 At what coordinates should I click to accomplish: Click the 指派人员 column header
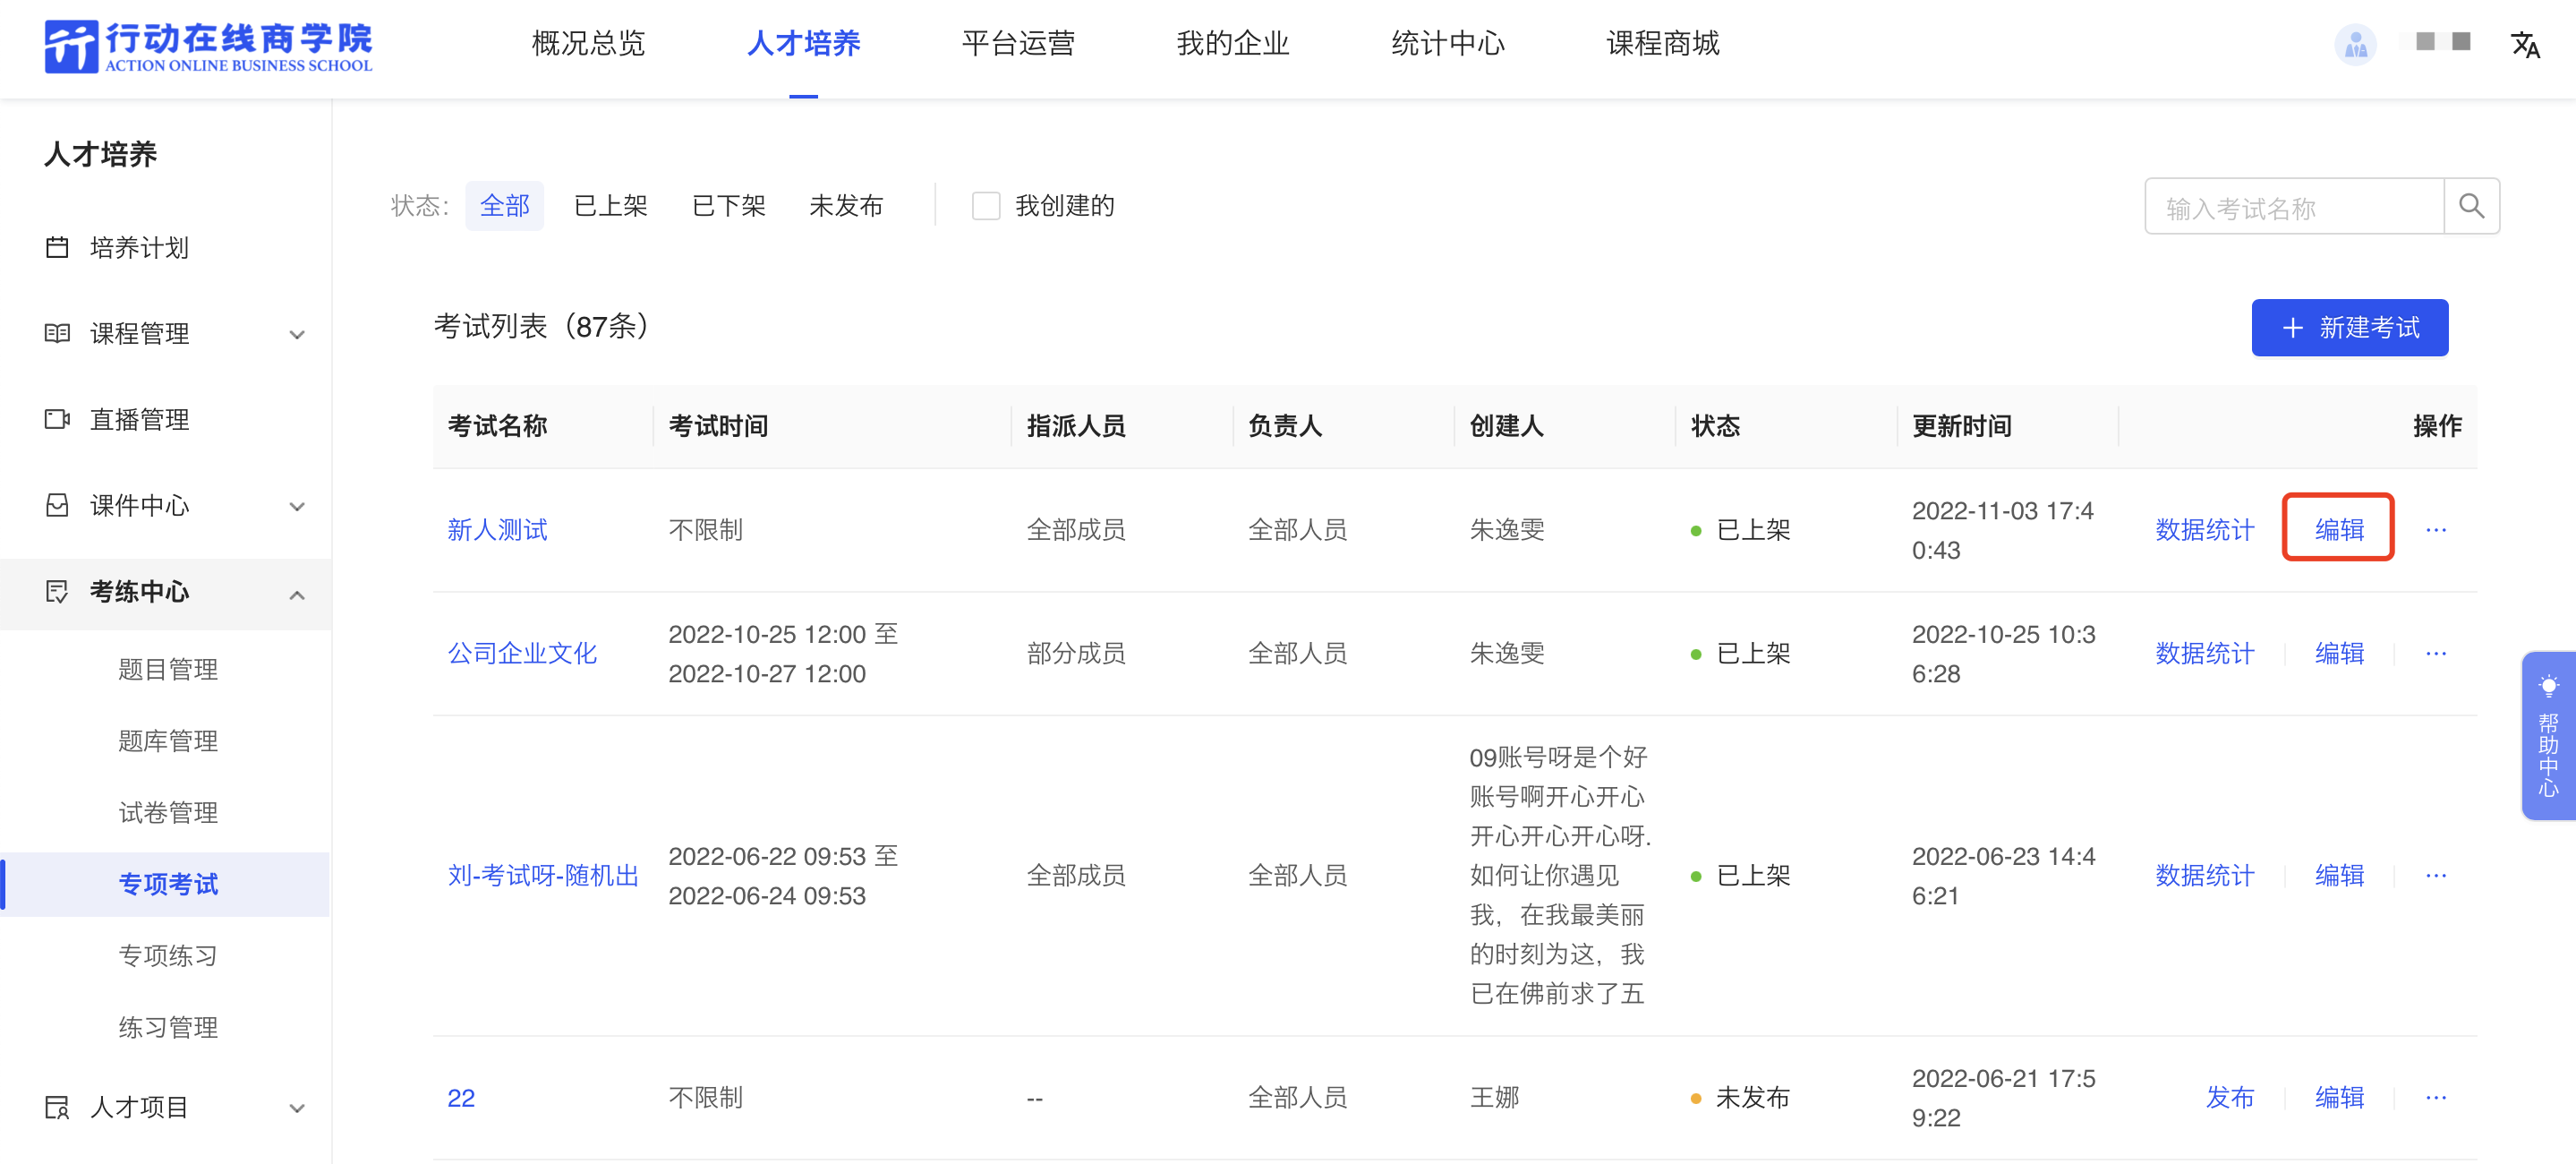pos(1076,426)
